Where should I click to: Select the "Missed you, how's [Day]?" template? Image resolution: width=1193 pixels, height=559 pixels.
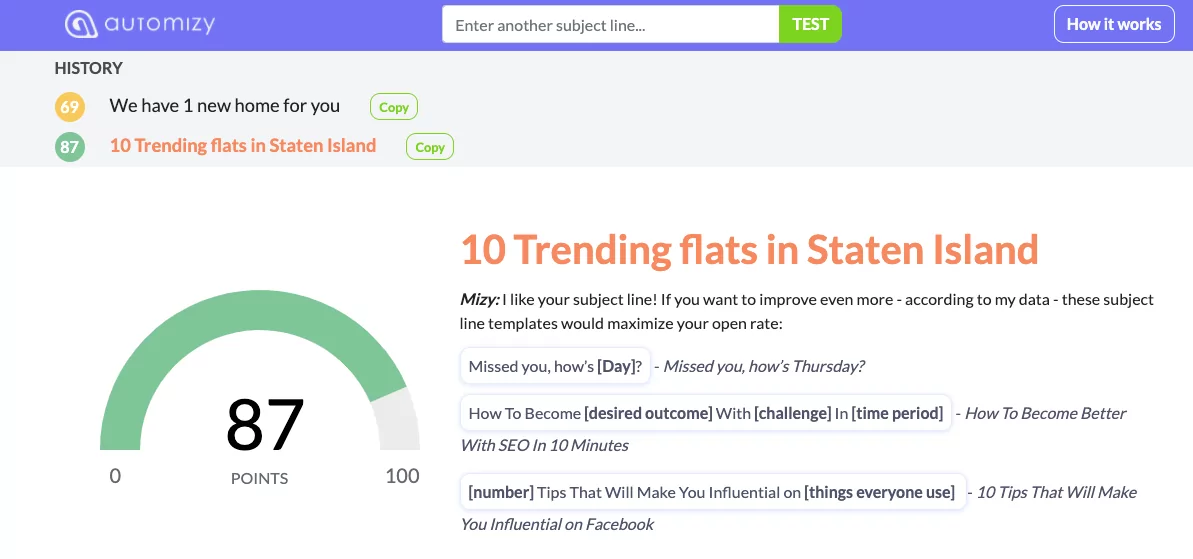point(555,366)
